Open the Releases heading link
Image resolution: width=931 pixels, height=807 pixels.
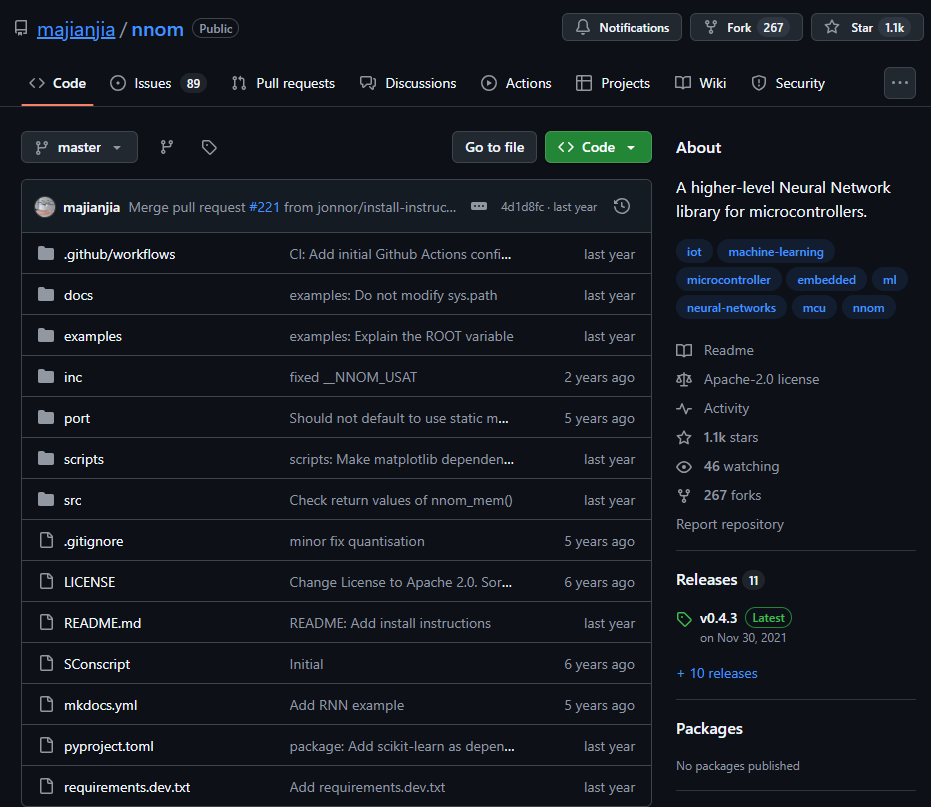tap(707, 580)
